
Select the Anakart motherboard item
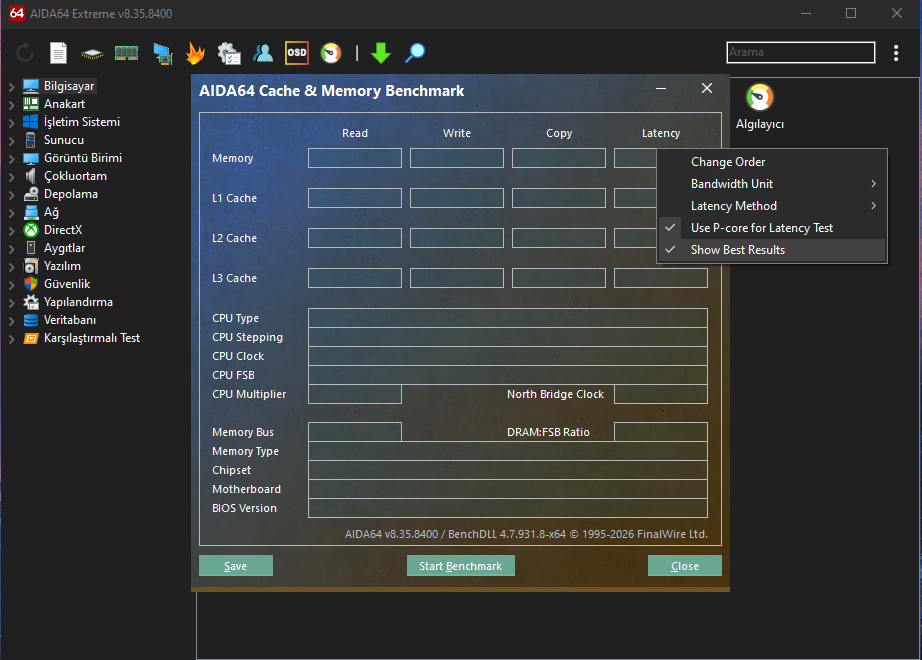(x=64, y=104)
